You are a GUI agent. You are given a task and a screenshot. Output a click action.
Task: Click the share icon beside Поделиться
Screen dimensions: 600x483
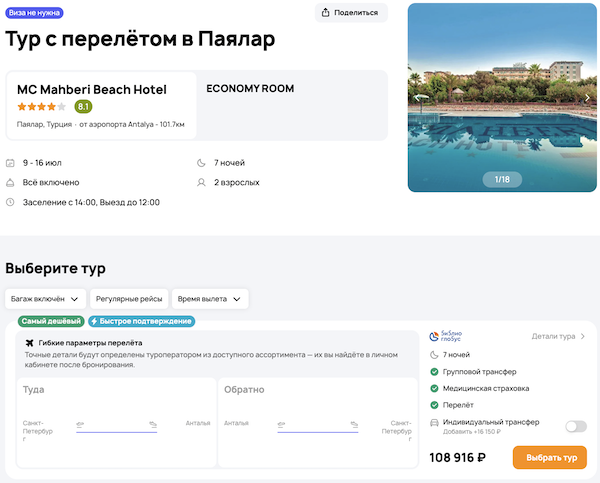point(327,13)
